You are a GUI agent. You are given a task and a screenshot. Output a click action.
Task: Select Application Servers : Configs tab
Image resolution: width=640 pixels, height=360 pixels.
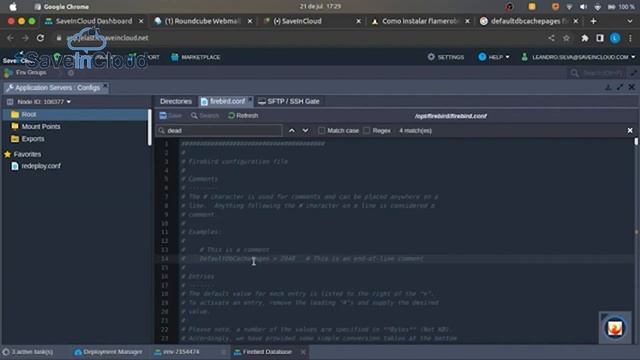click(x=56, y=88)
